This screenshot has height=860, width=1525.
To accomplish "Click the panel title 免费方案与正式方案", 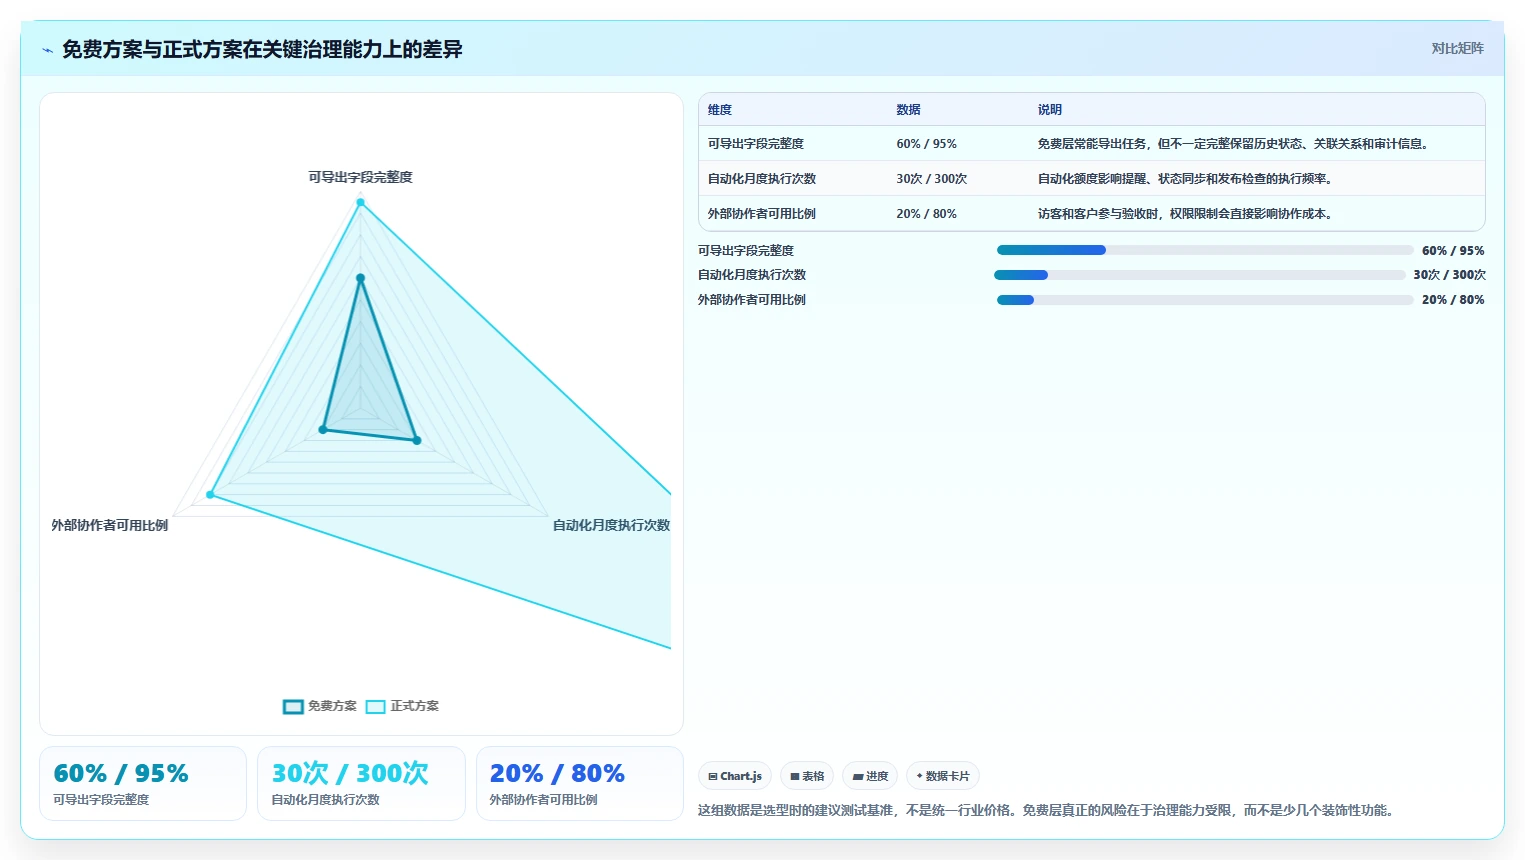I will (262, 50).
